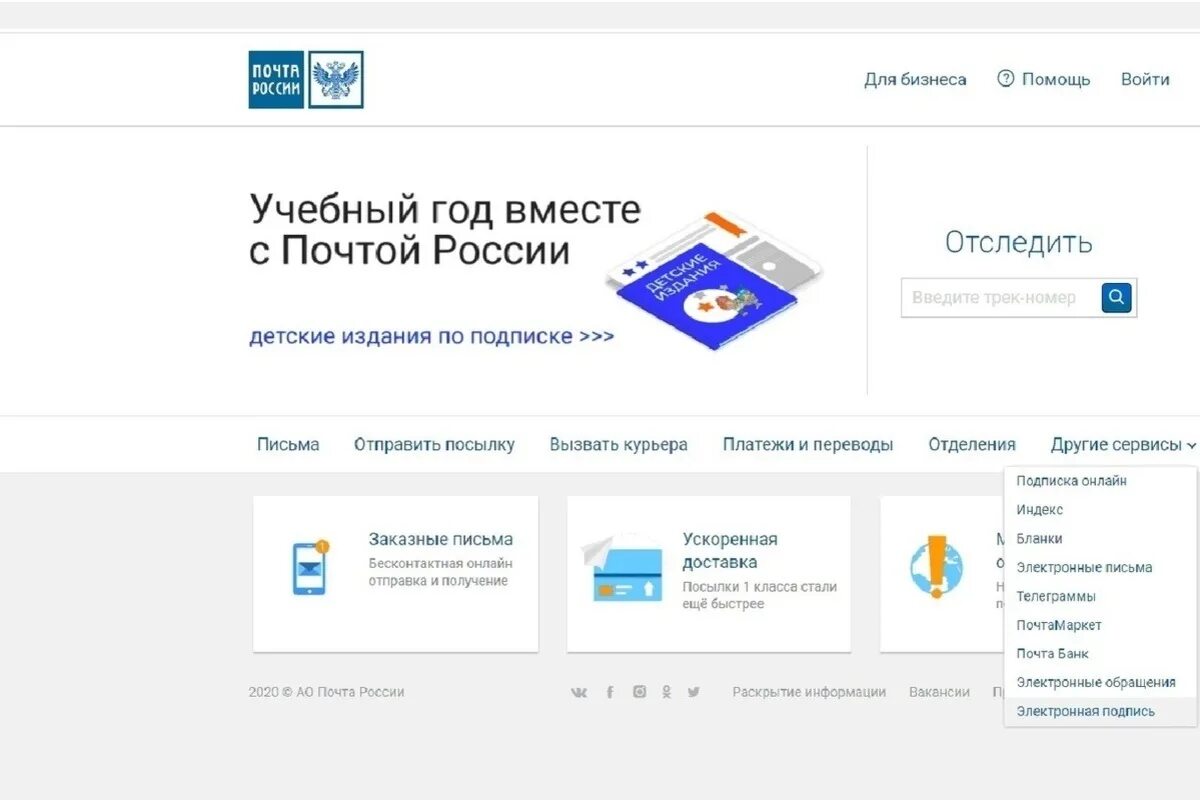This screenshot has height=800, width=1200.
Task: Click the Бесконтактная онлайн отправка и получение text
Action: 440,573
